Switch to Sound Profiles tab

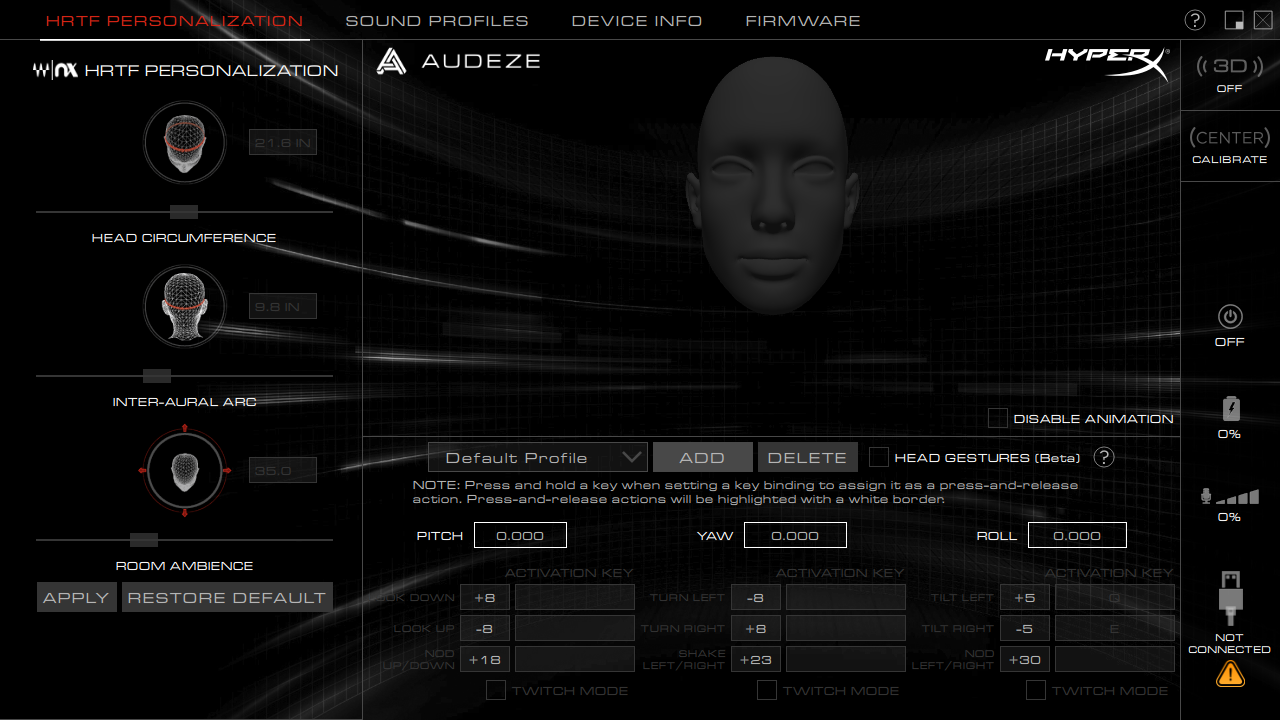pos(437,20)
